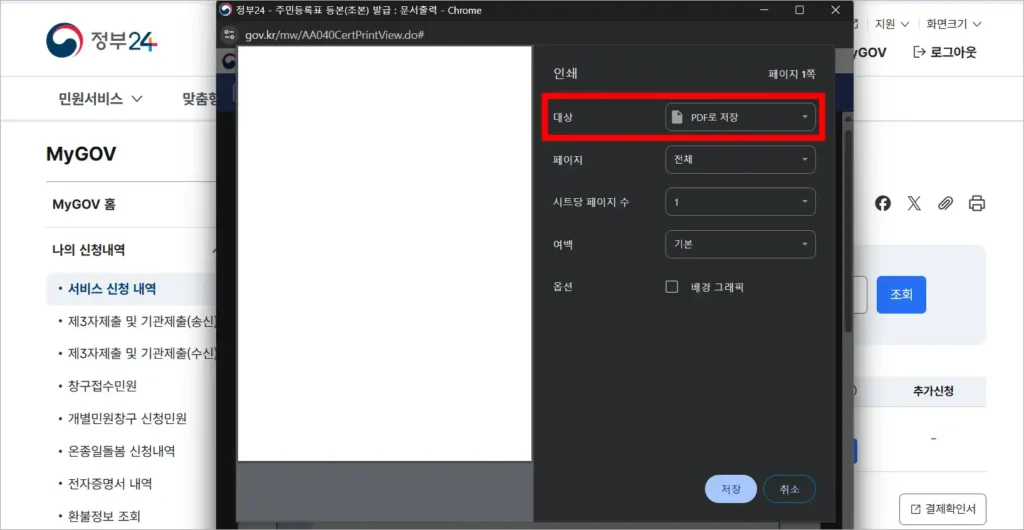Select 환불정보 조회 in sidebar
1024x530 pixels.
click(x=104, y=516)
